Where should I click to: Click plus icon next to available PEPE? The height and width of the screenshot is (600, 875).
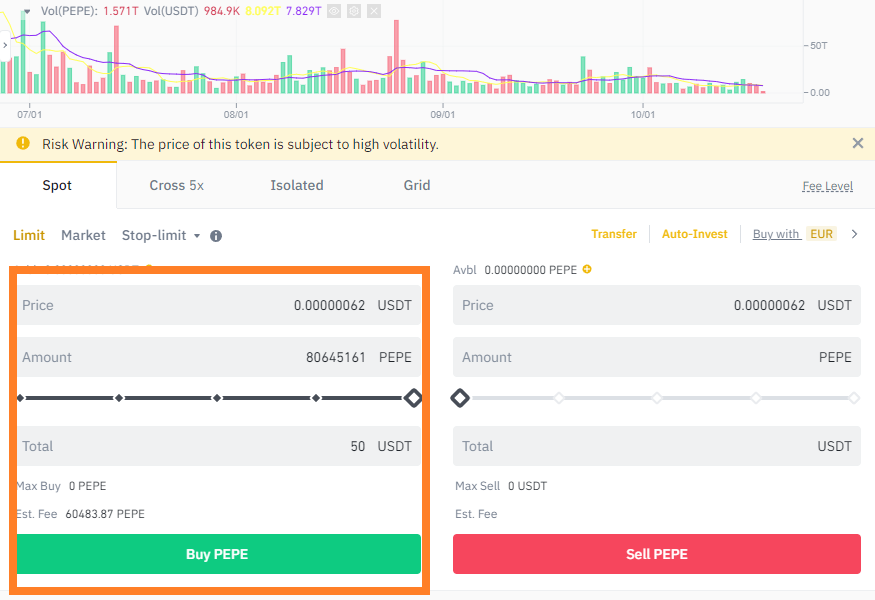pos(587,269)
